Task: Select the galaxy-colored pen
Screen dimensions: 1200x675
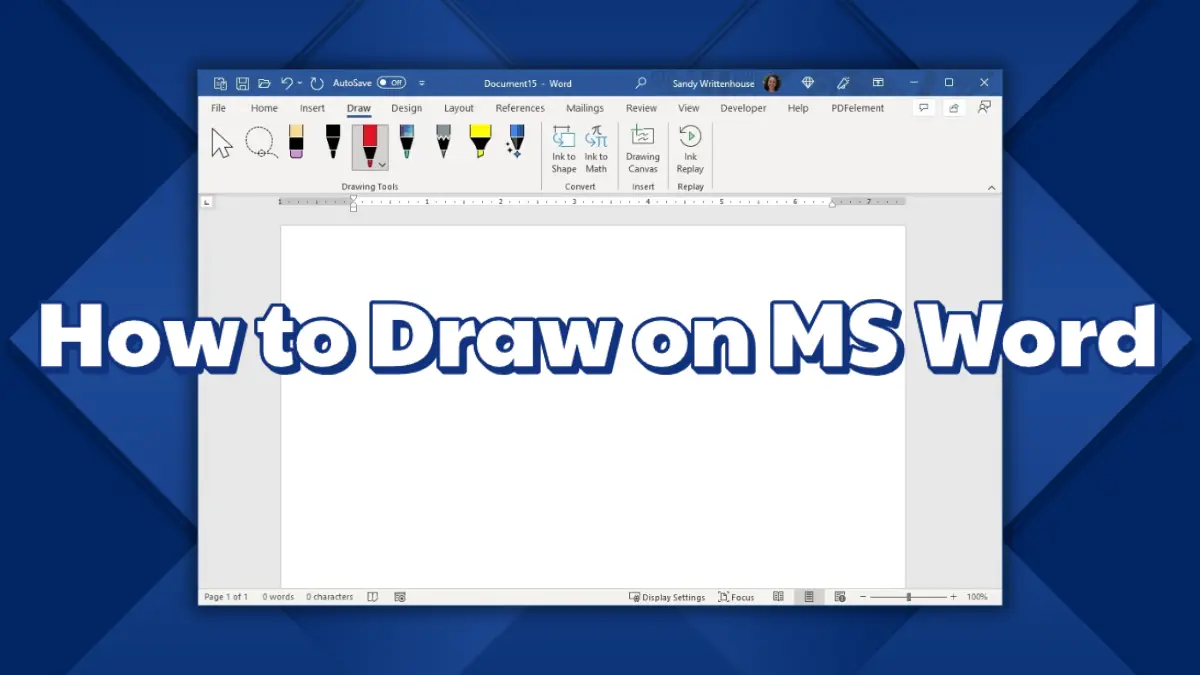Action: point(406,141)
